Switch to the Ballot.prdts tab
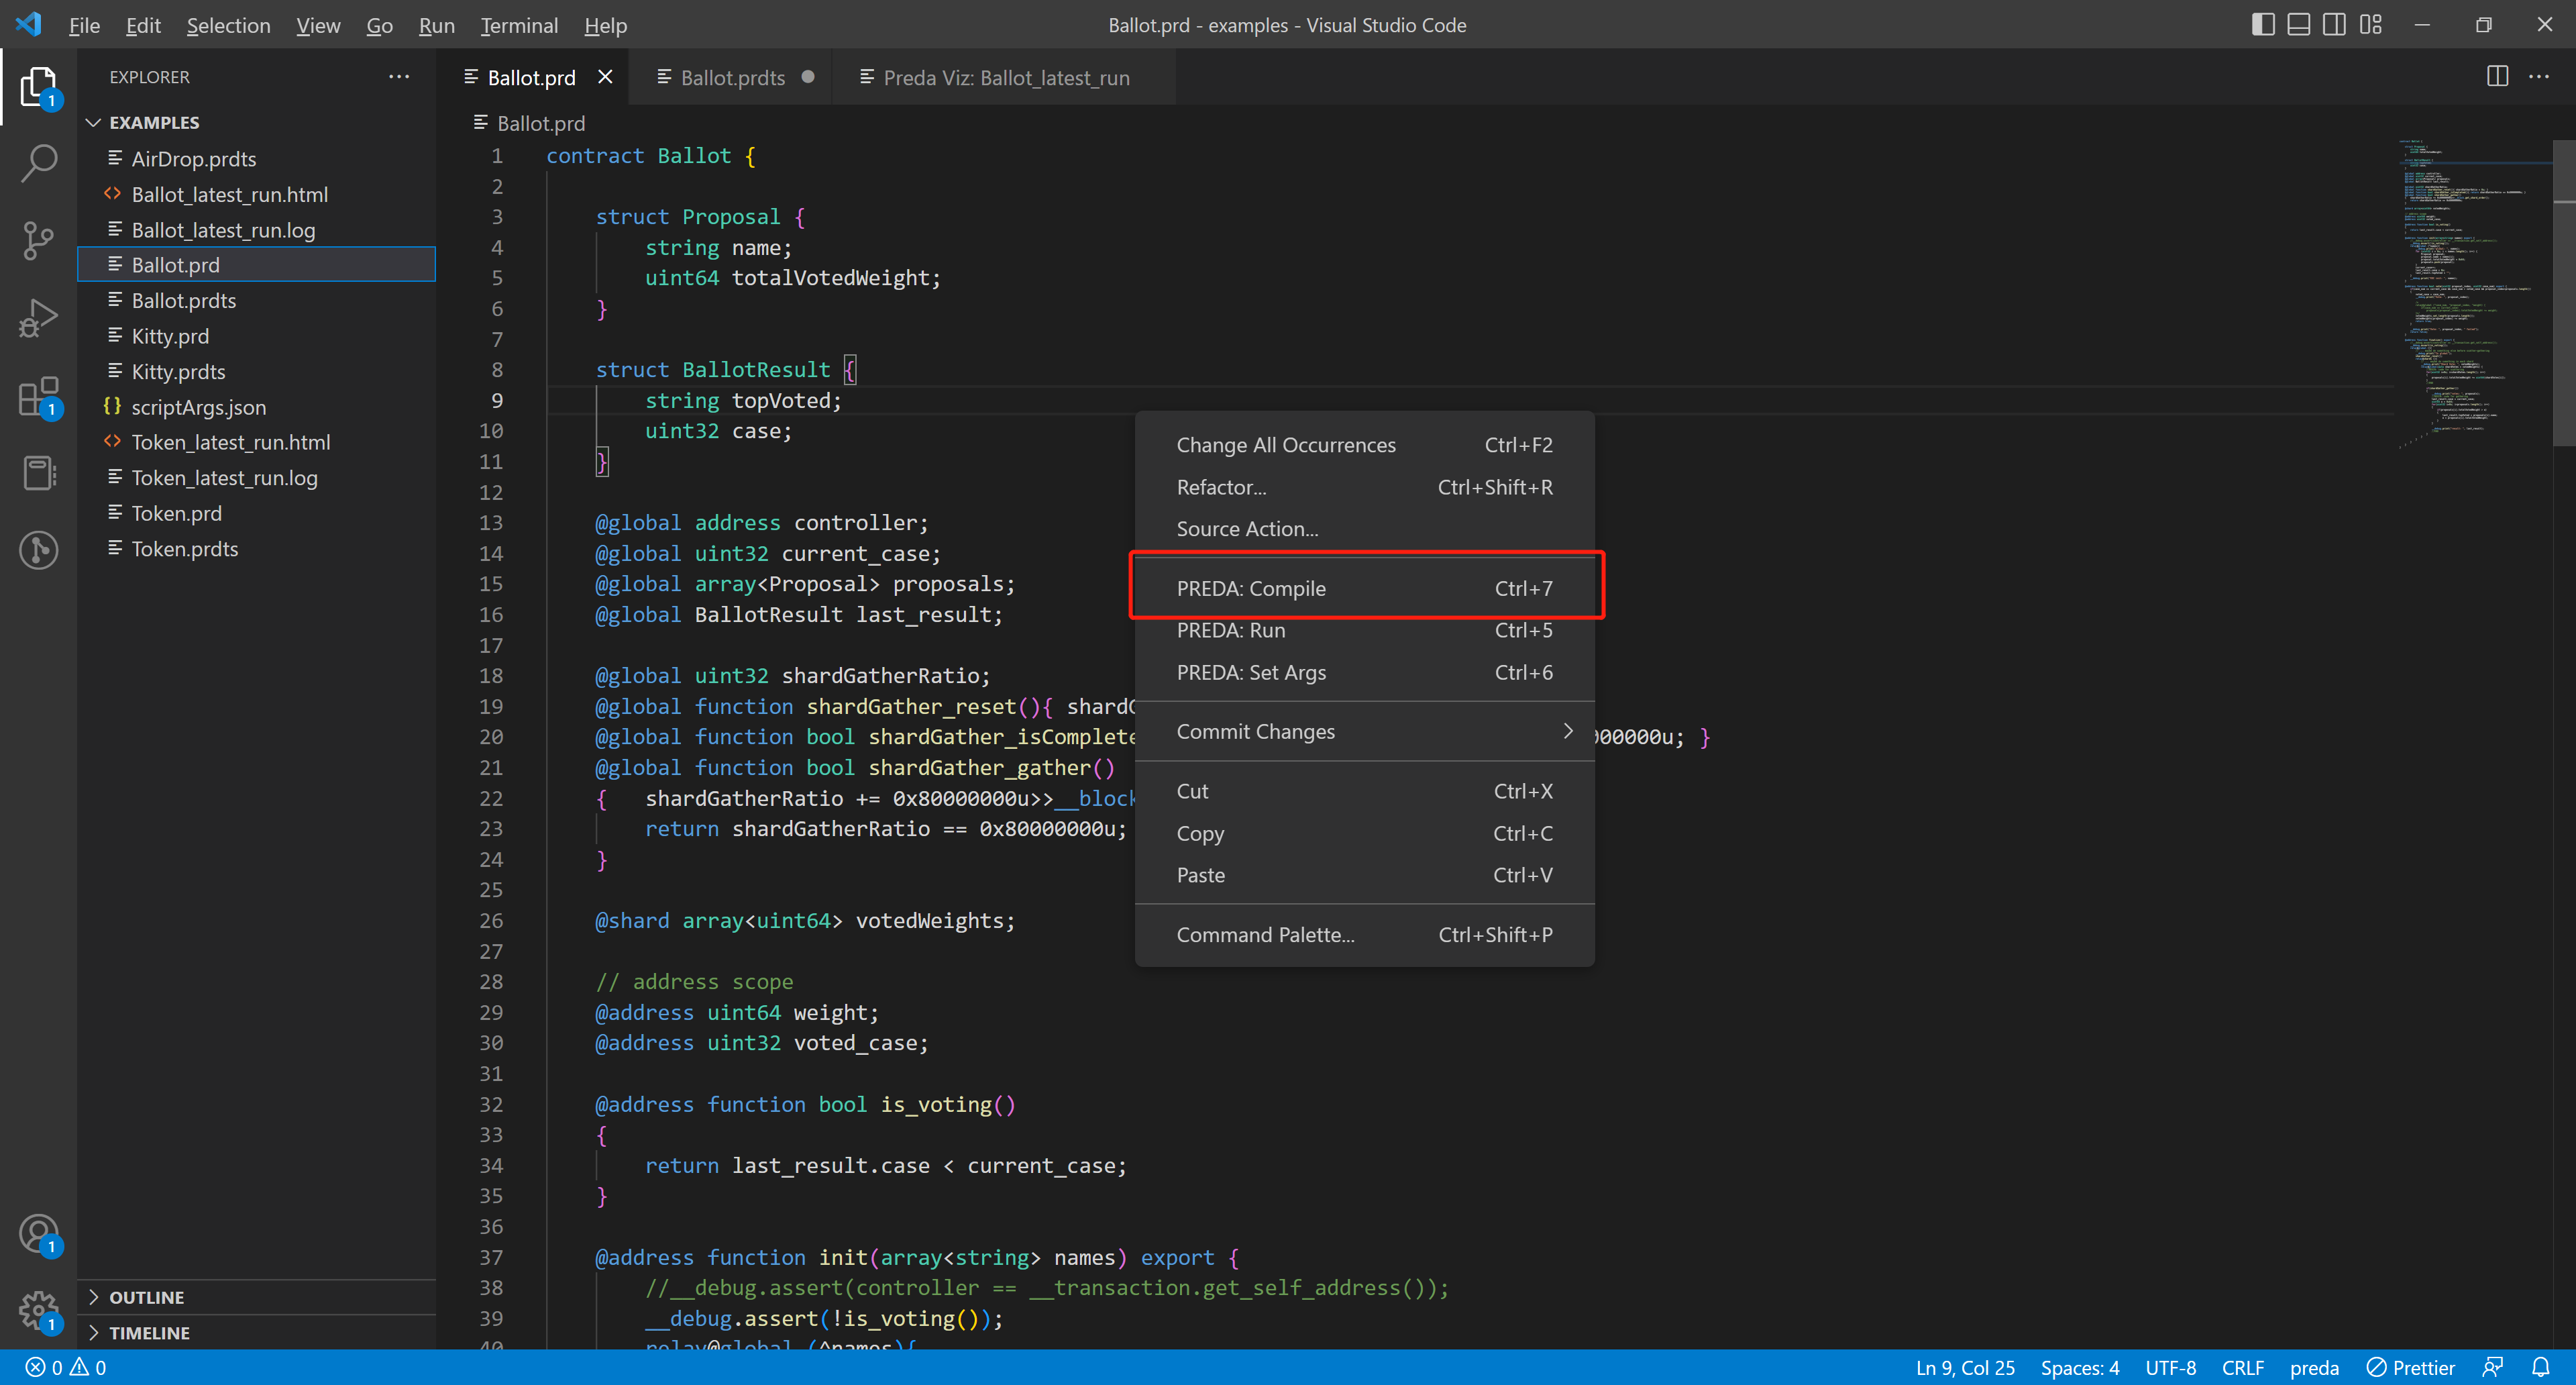Screen dimensions: 2576x1385 733,77
